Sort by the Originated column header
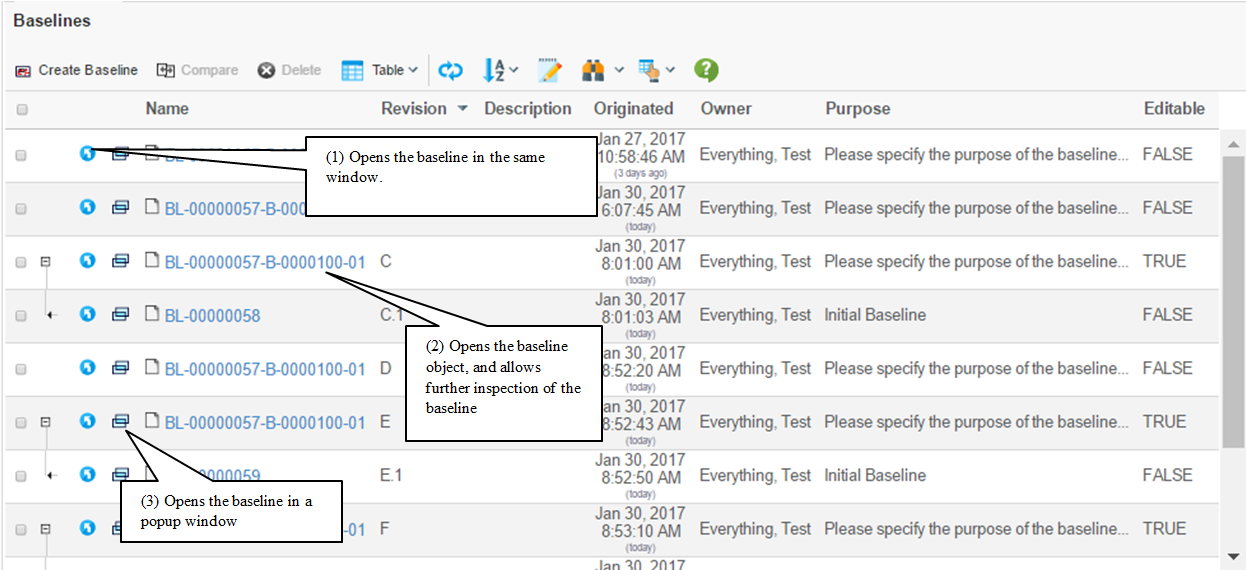 [633, 109]
